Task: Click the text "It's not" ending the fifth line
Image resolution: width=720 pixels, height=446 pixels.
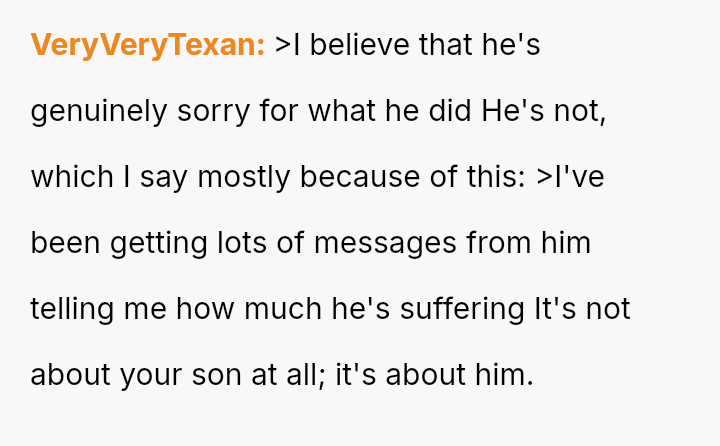Action: (582, 309)
